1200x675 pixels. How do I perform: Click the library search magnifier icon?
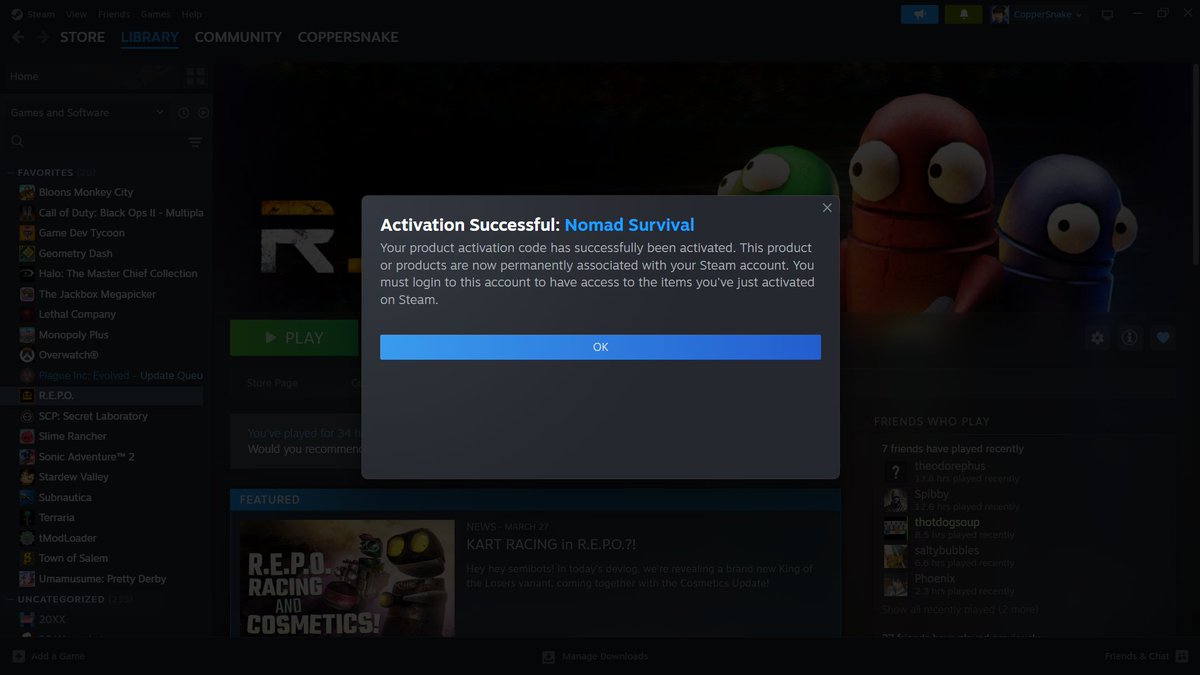pyautogui.click(x=17, y=142)
